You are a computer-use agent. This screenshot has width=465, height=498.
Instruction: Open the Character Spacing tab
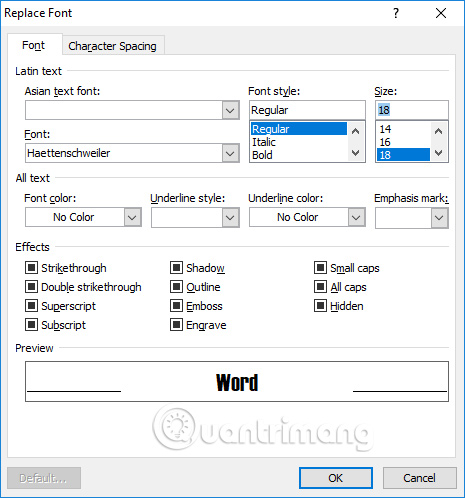(112, 46)
